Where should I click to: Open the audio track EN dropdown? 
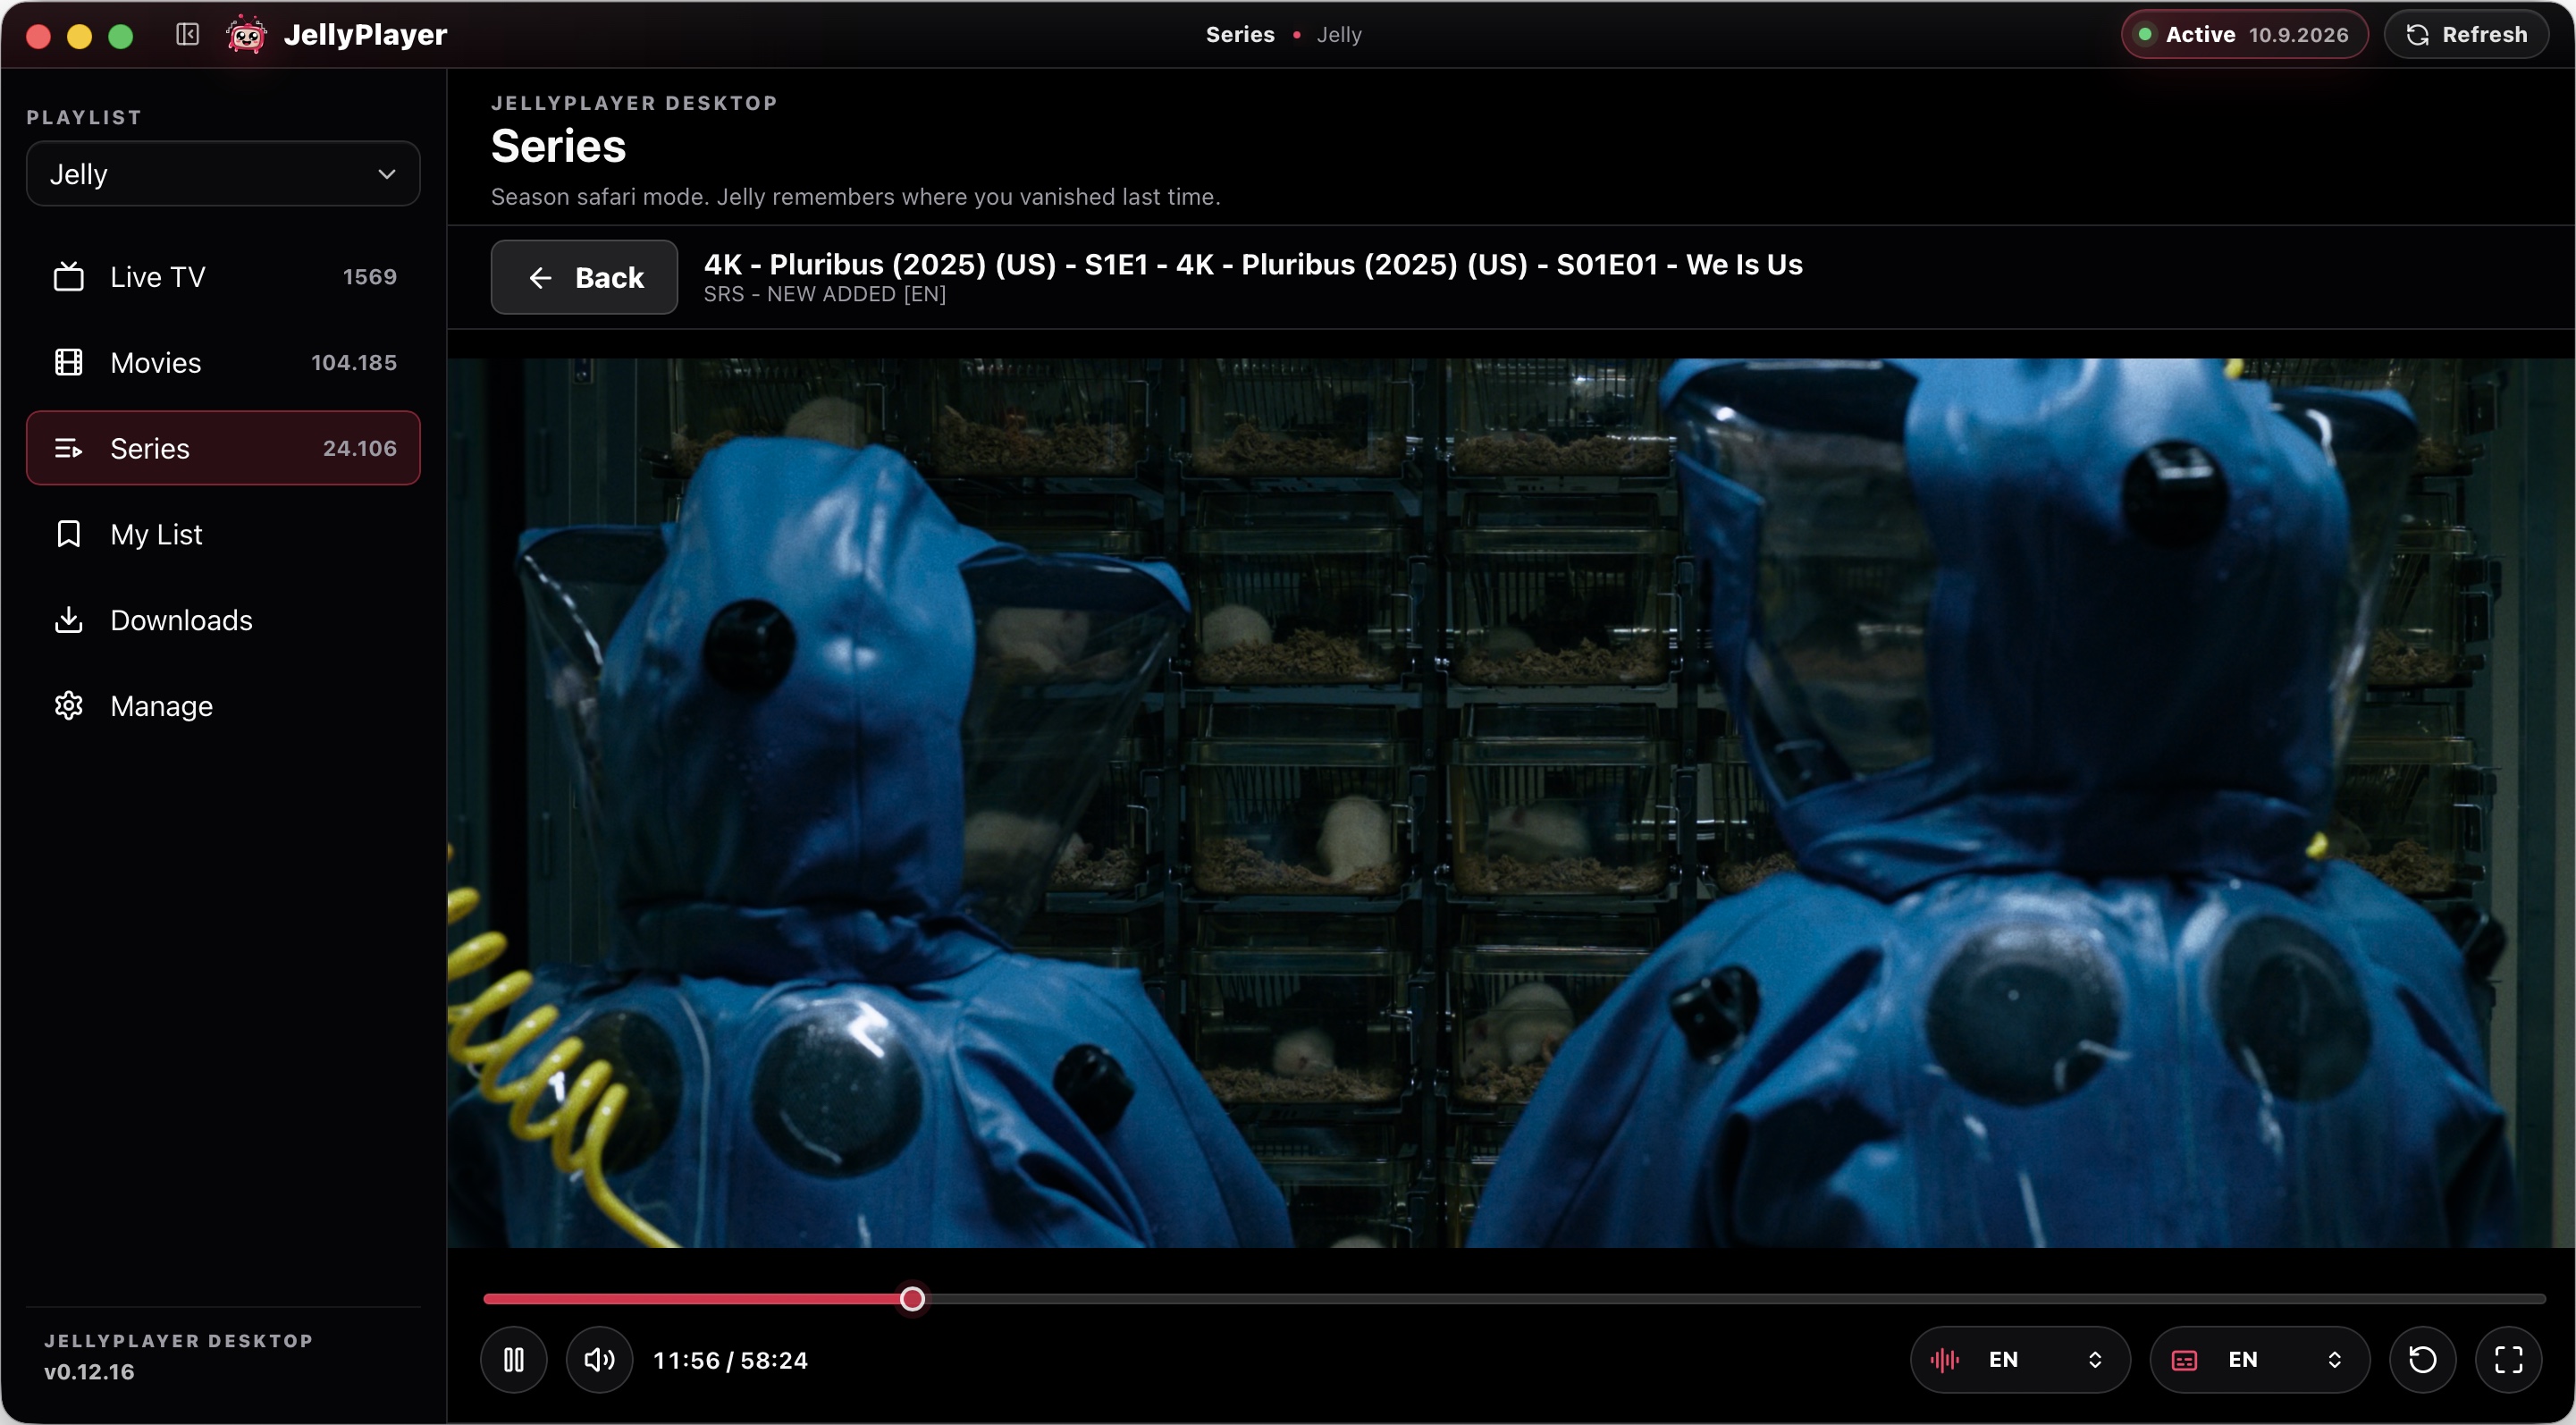coord(2020,1360)
